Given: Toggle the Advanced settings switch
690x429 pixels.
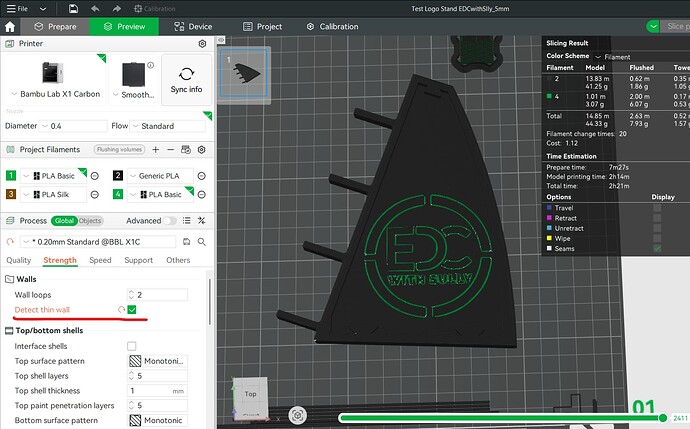Looking at the screenshot, I should (x=170, y=221).
